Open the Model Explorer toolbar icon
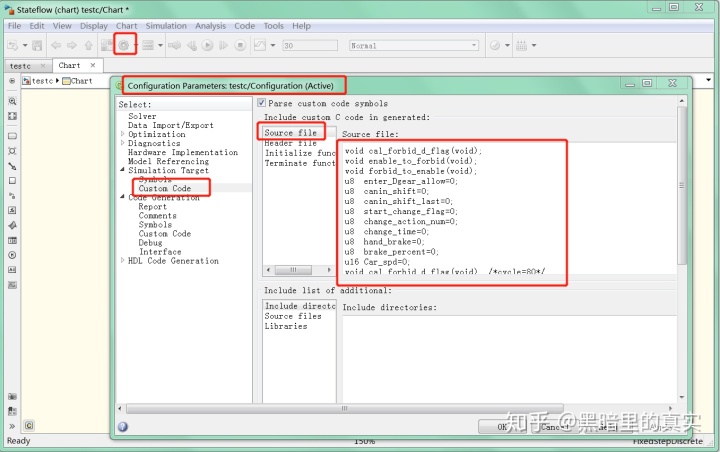Viewport: 720px width, 452px height. [148, 45]
